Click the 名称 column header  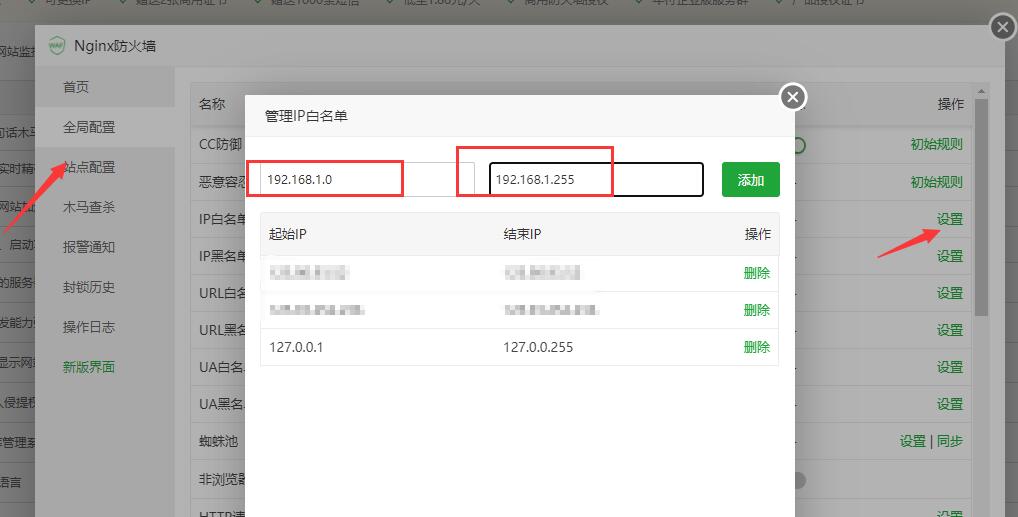pos(212,104)
